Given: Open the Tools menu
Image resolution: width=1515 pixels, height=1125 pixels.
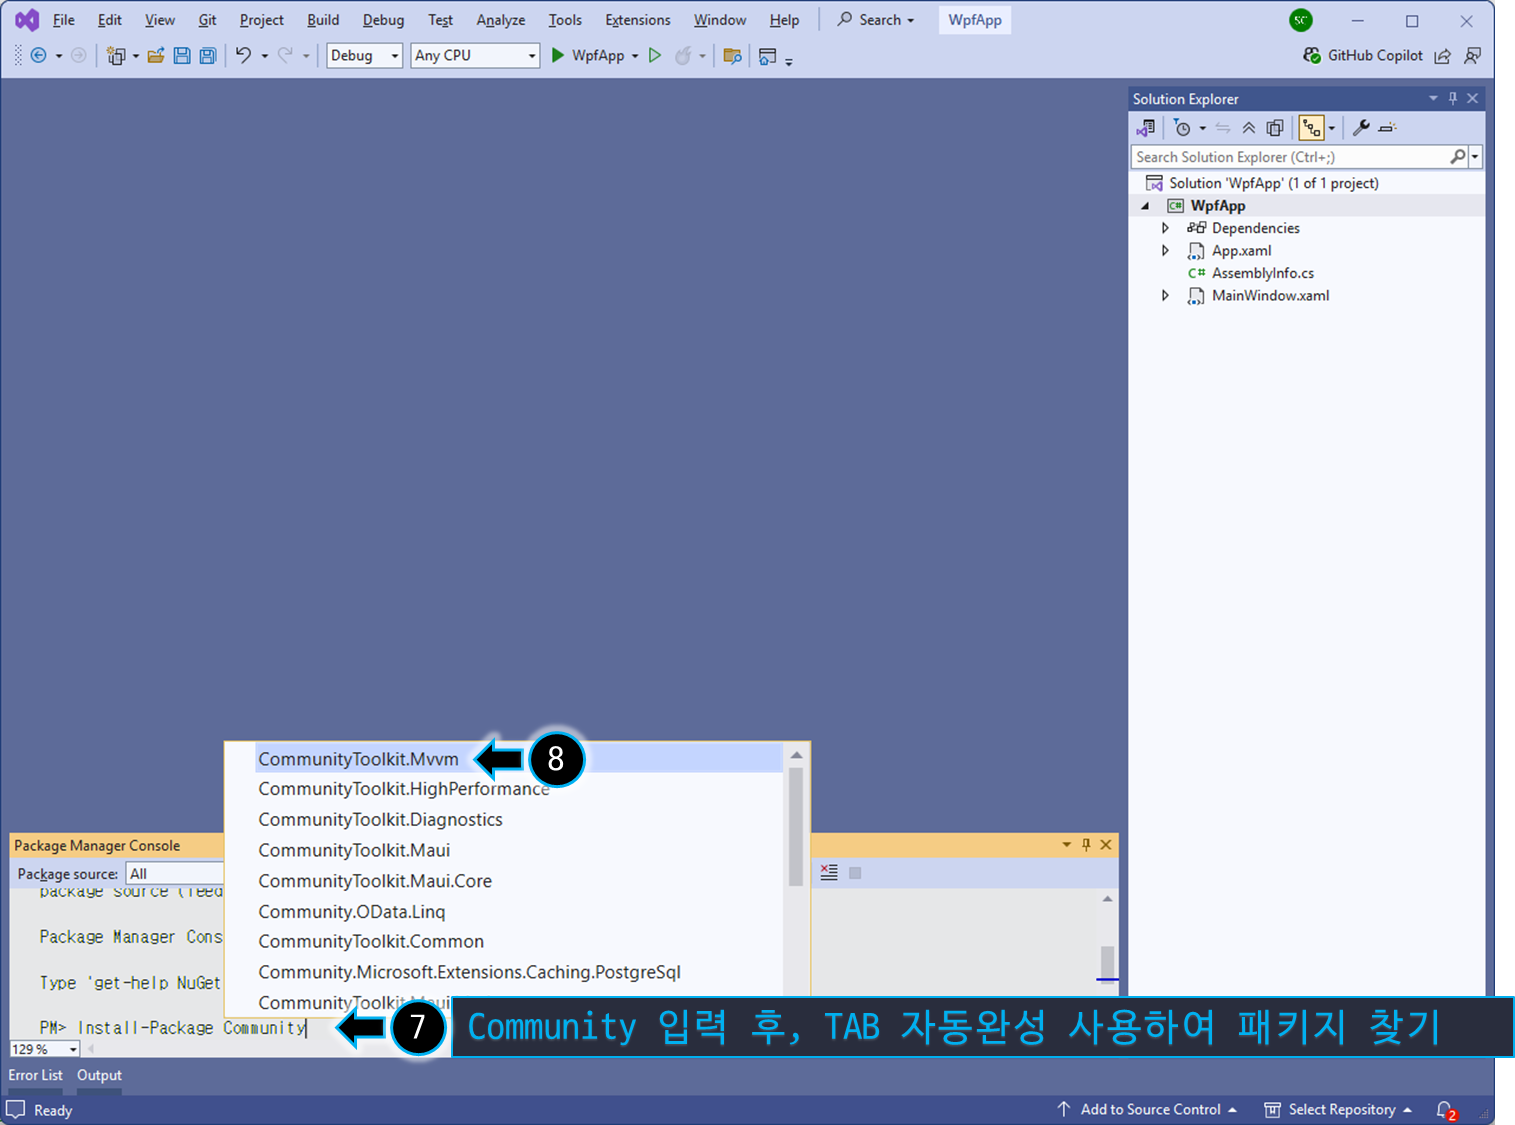Looking at the screenshot, I should (565, 20).
